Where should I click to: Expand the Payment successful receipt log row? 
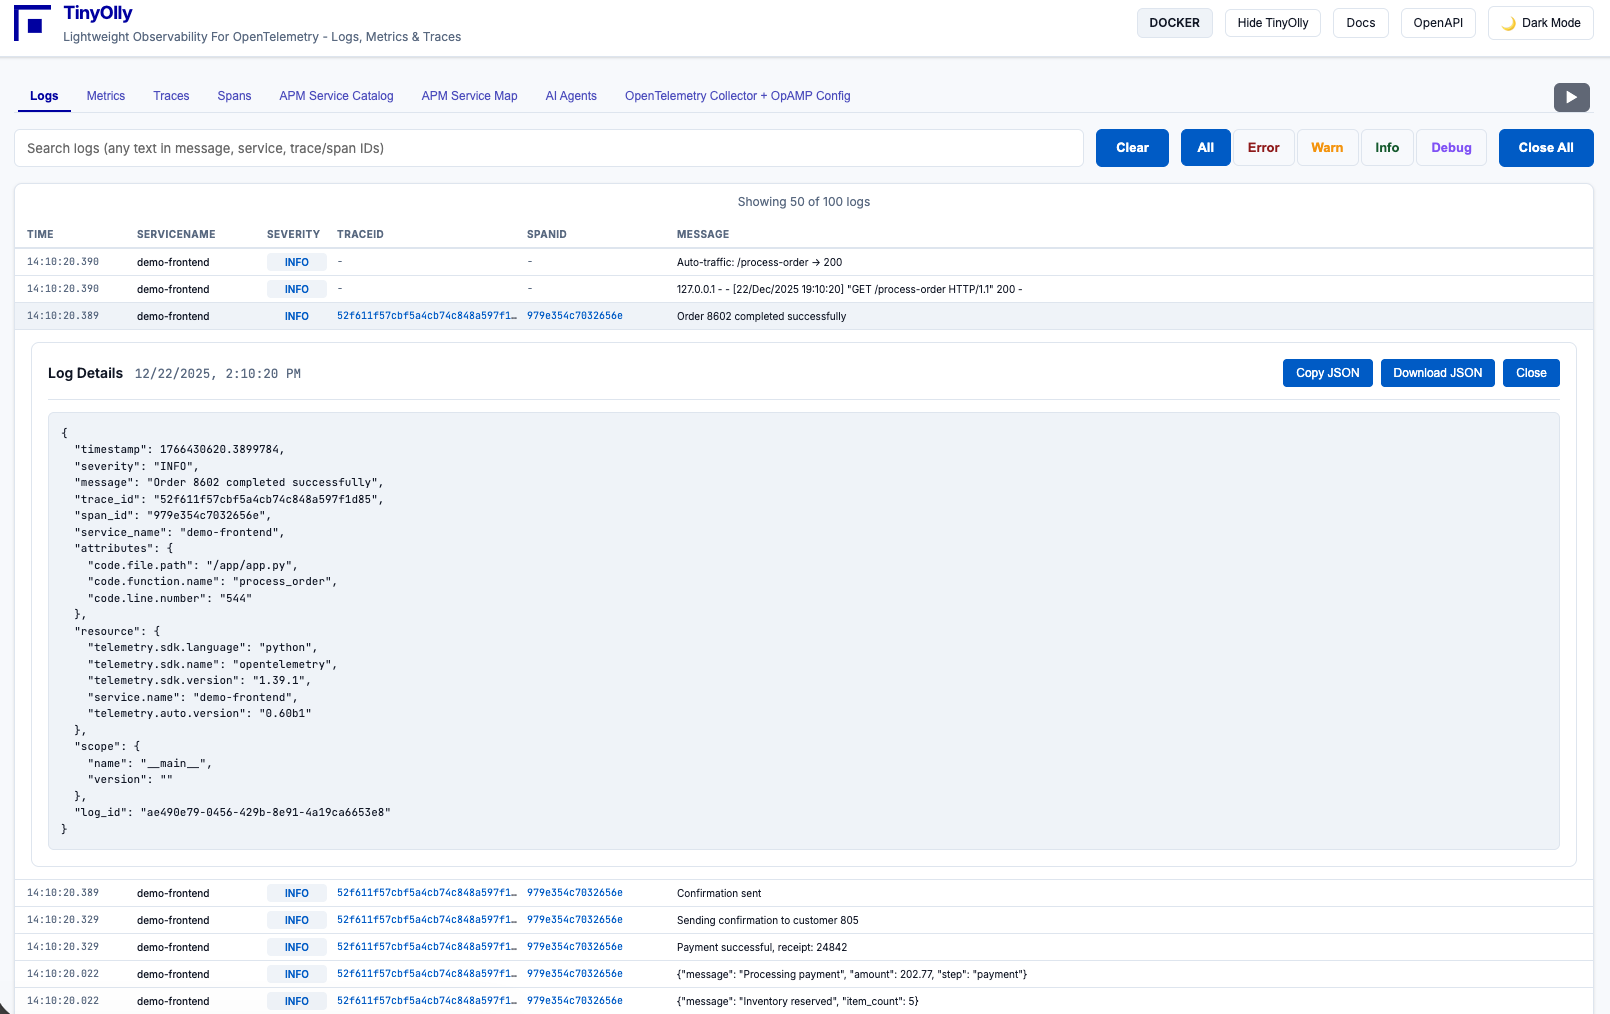coord(761,947)
